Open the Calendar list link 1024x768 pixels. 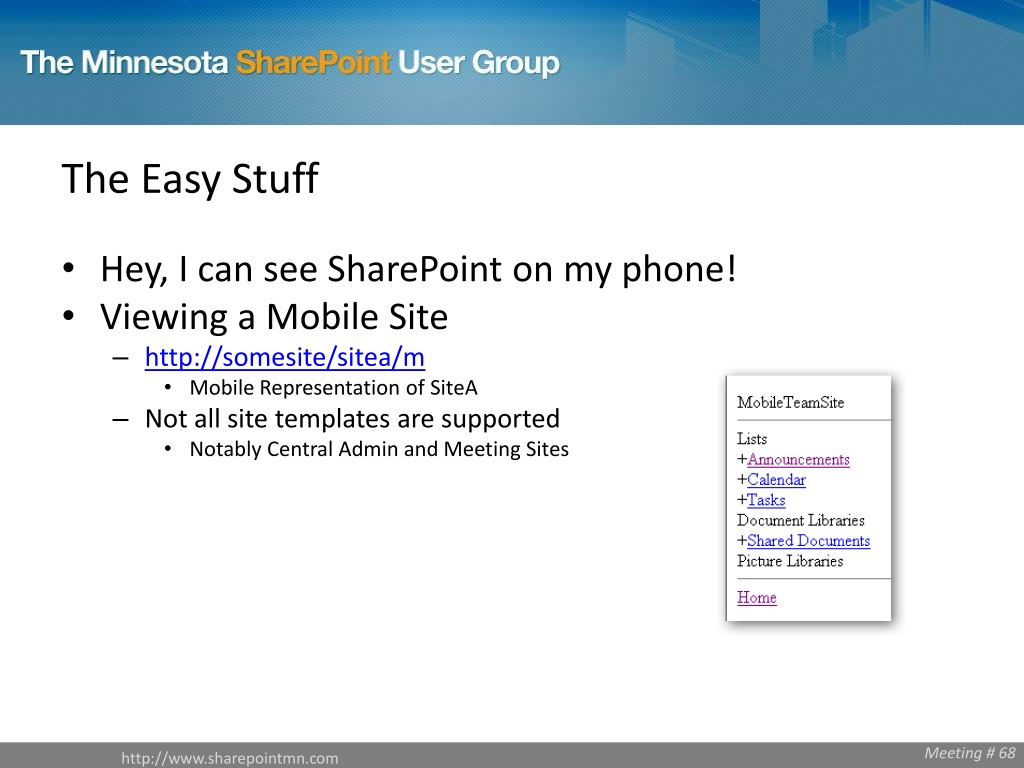(776, 480)
